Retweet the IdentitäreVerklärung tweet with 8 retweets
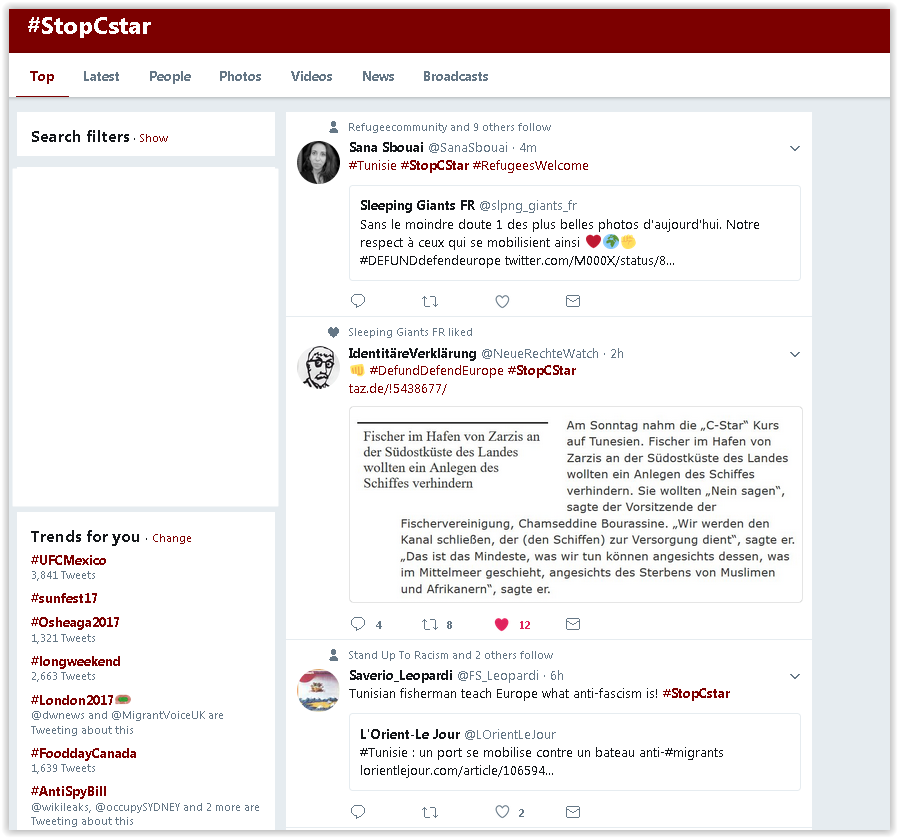The height and width of the screenshot is (838, 898). [x=430, y=624]
